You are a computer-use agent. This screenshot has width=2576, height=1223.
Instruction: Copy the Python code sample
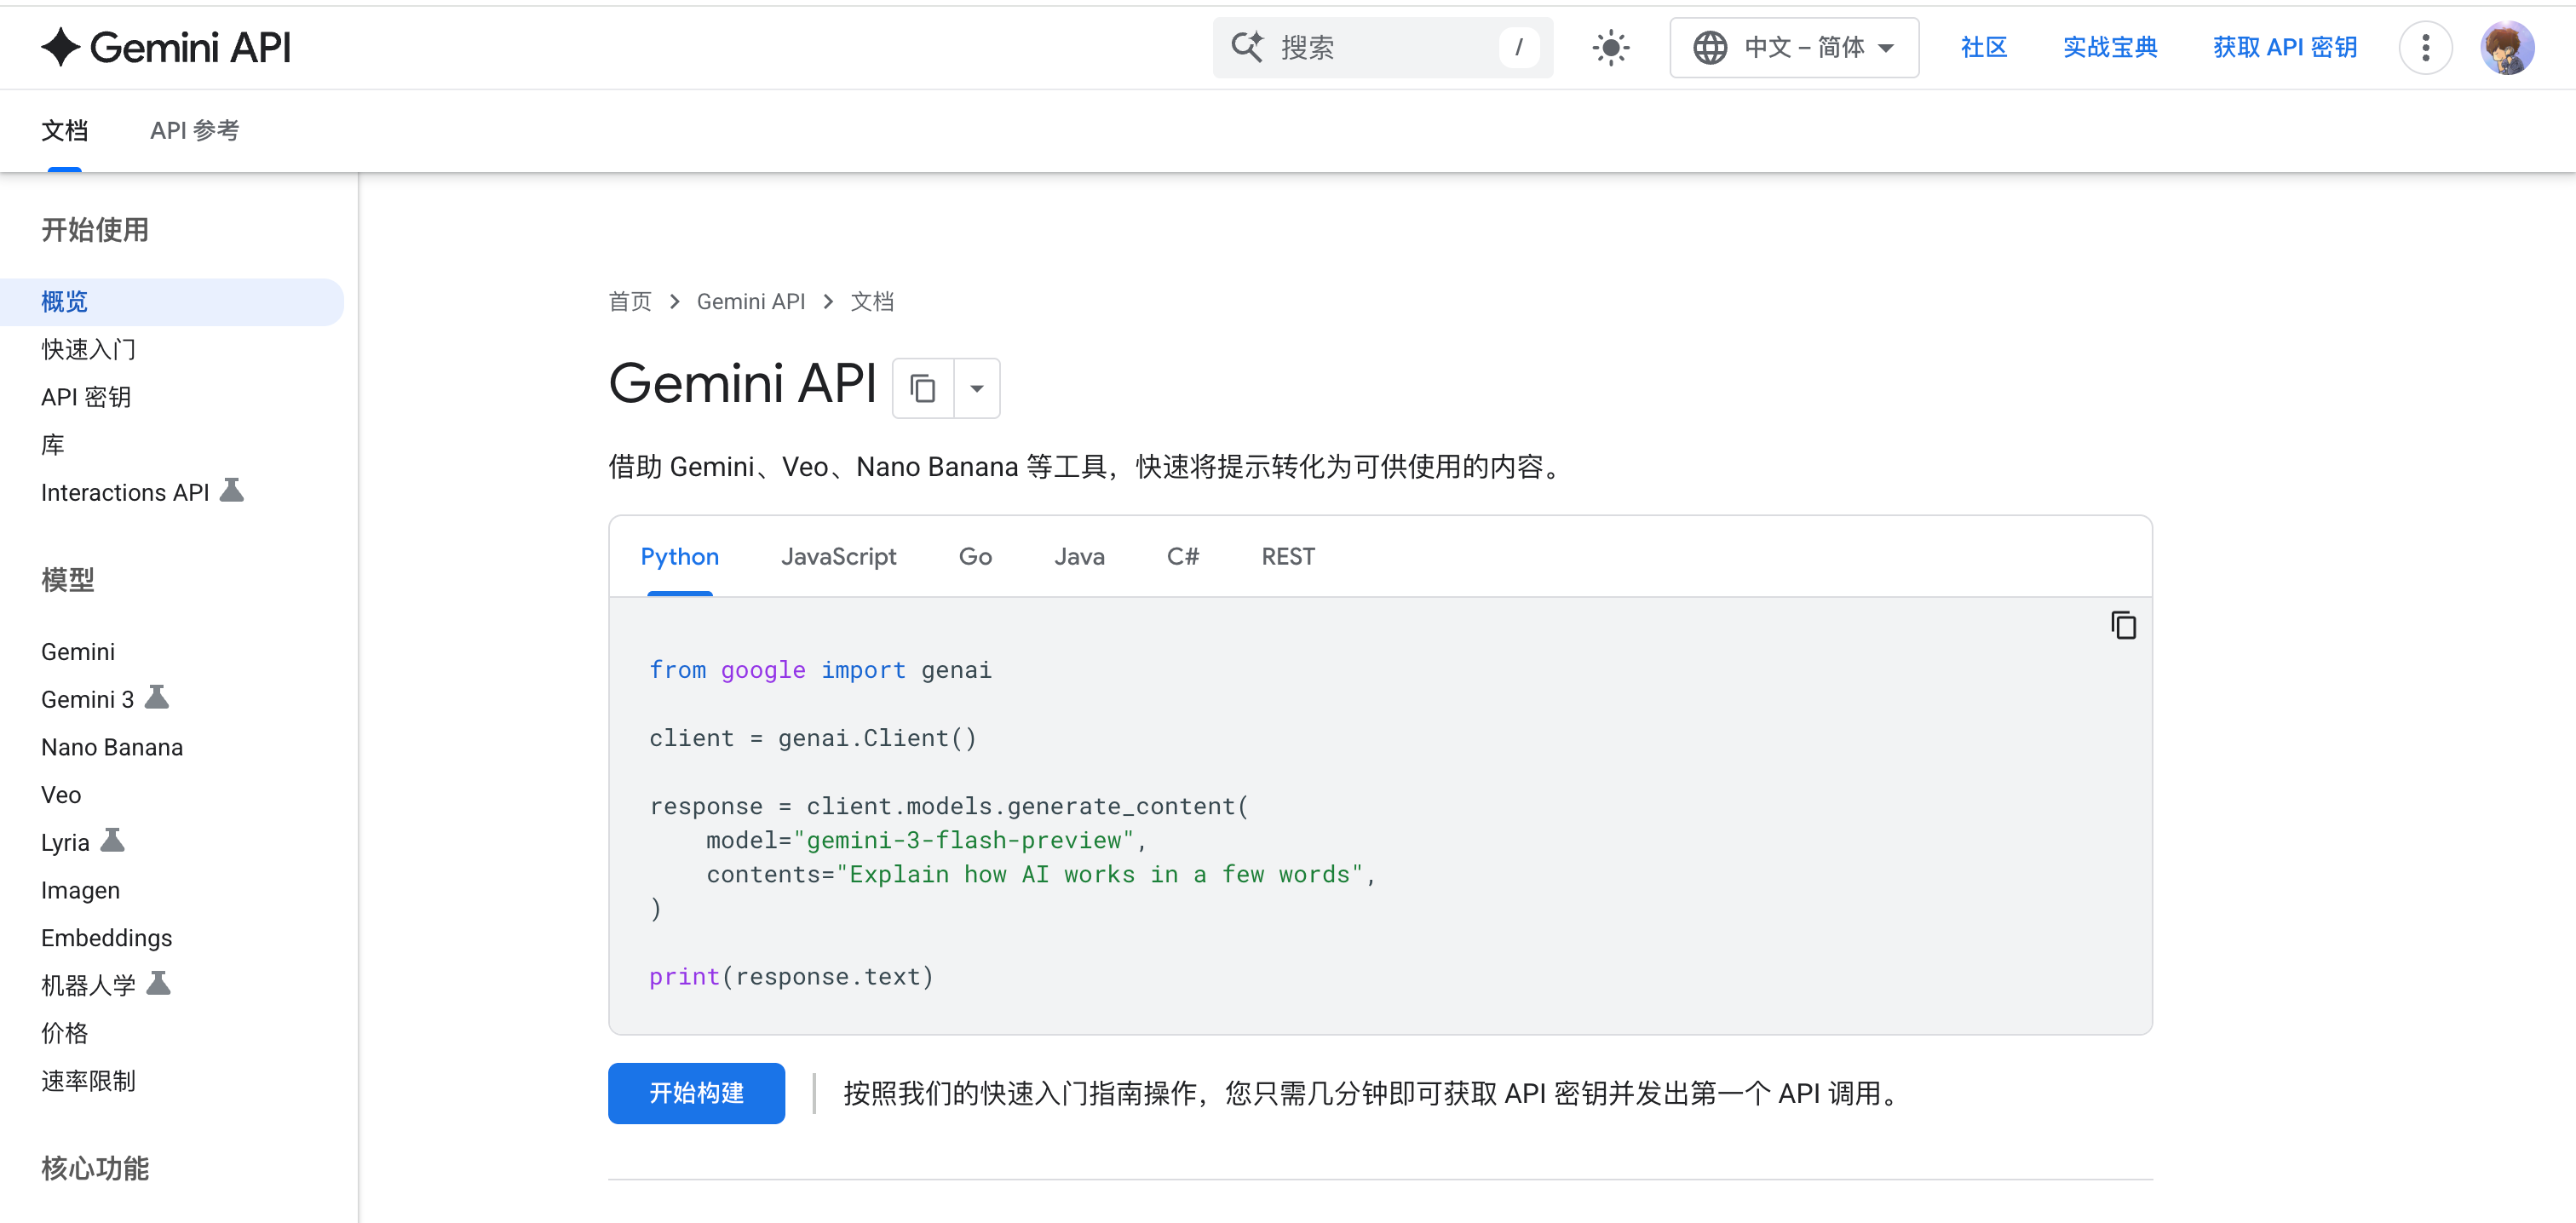(2122, 625)
